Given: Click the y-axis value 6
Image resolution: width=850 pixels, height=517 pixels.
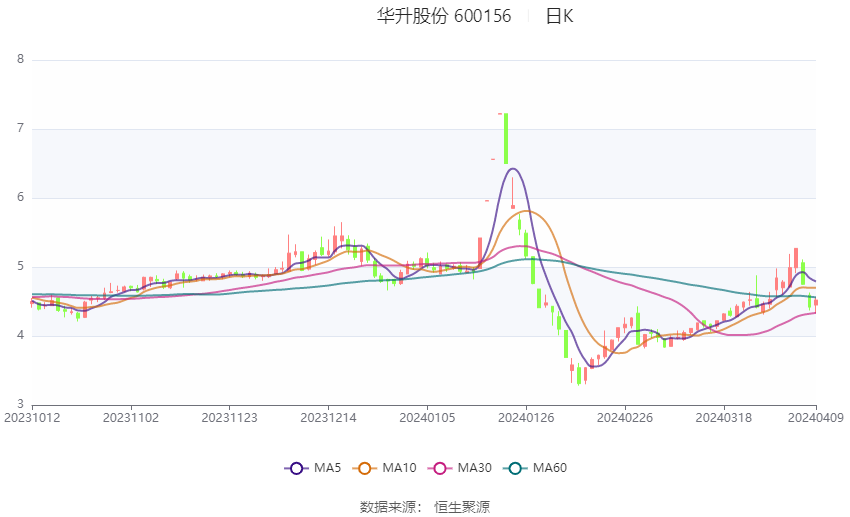Looking at the screenshot, I should [x=21, y=197].
